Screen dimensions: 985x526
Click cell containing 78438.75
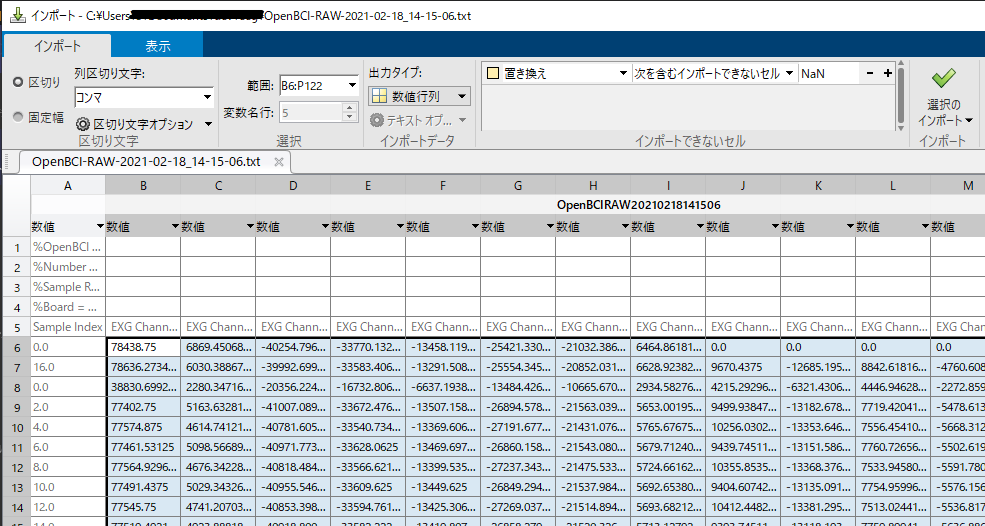pos(143,346)
